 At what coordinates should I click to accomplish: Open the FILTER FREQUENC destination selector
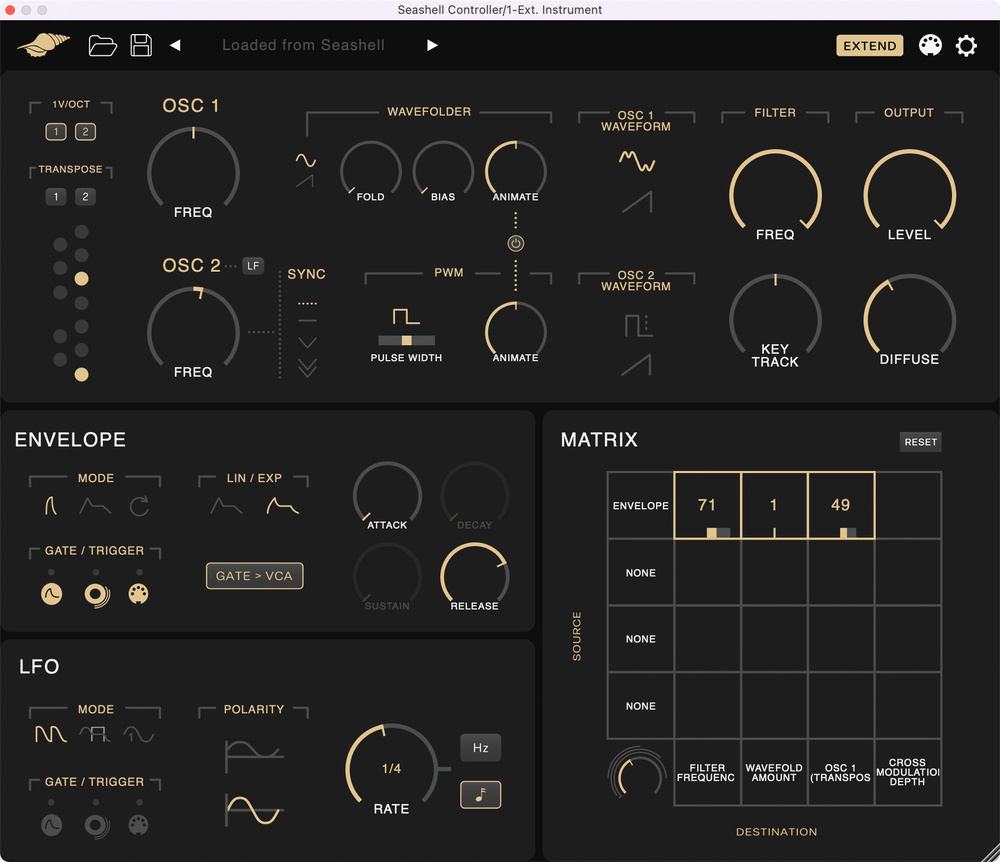click(x=707, y=773)
